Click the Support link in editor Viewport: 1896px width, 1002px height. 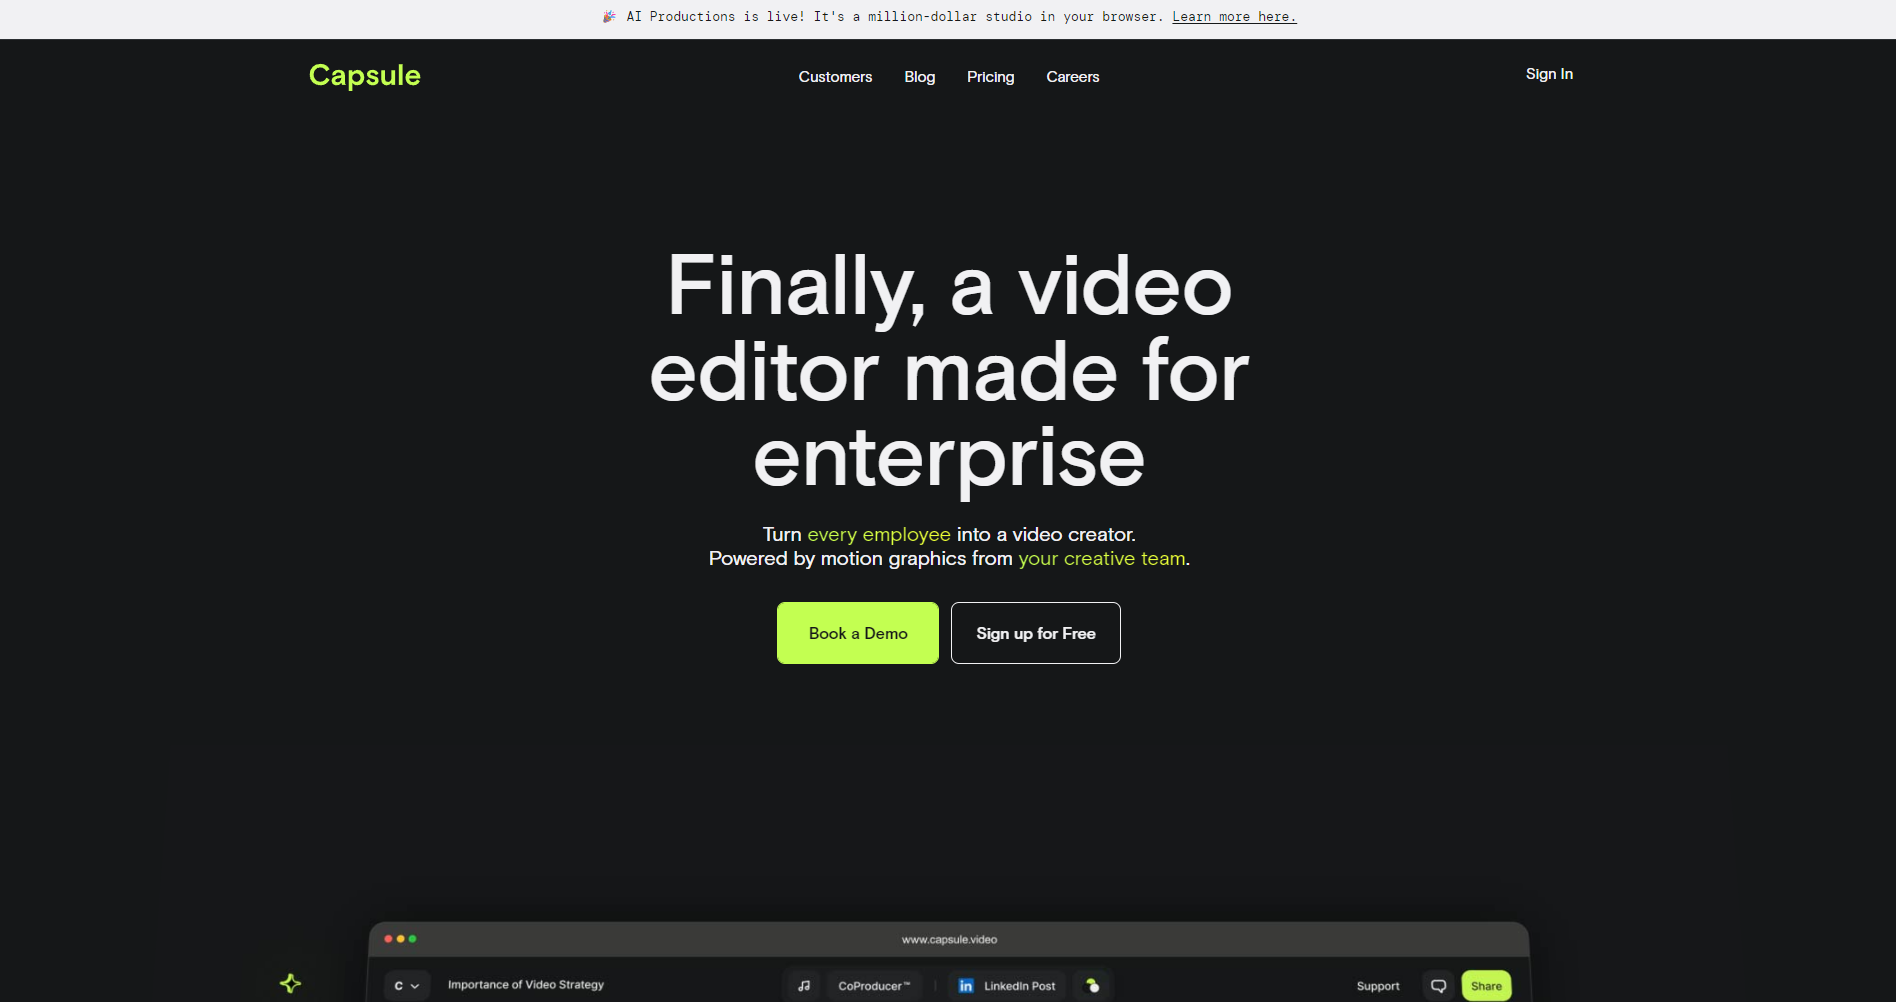pos(1377,985)
